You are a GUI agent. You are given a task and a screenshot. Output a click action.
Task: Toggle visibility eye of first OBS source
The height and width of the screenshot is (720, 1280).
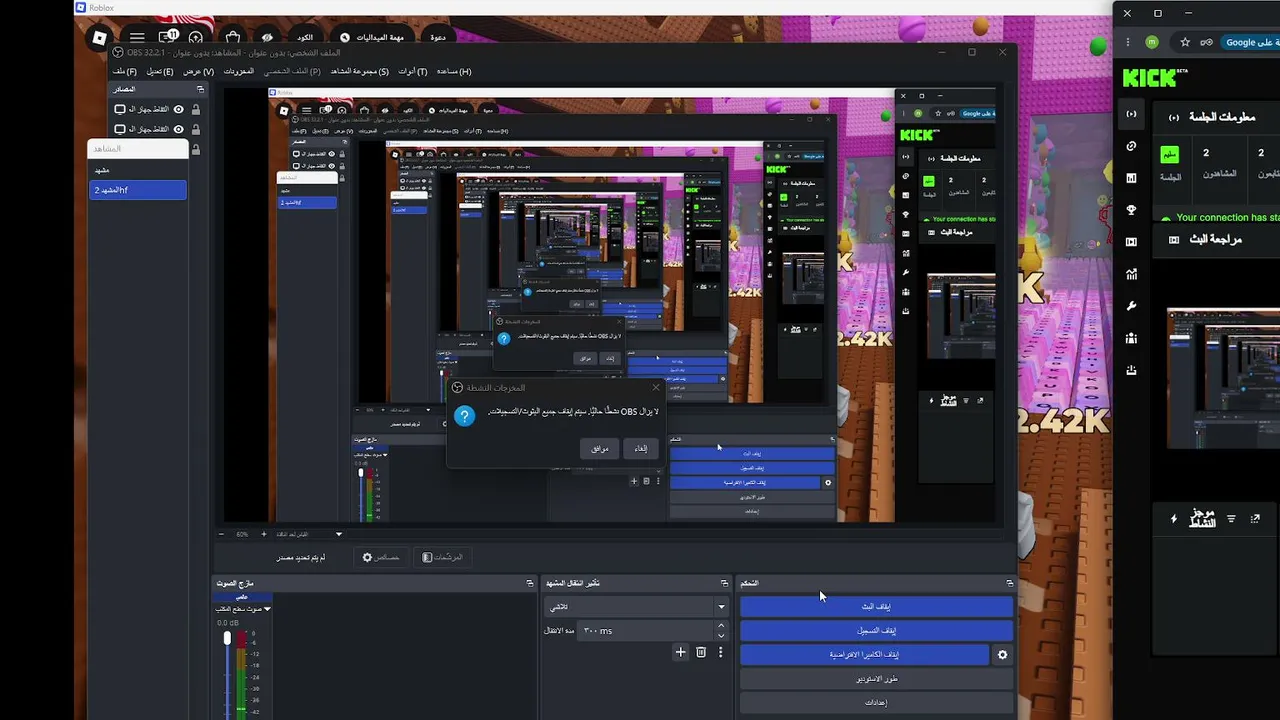pyautogui.click(x=179, y=109)
